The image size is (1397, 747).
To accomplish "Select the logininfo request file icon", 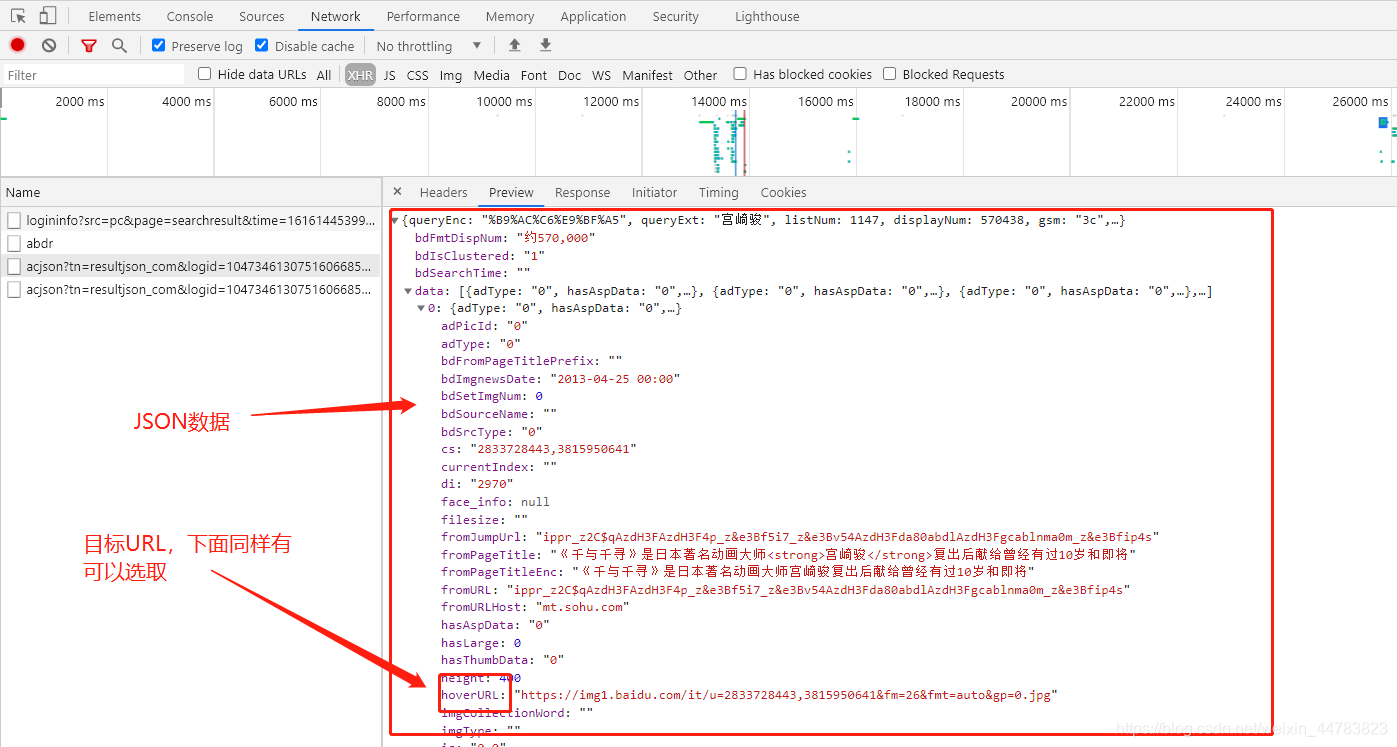I will (14, 220).
